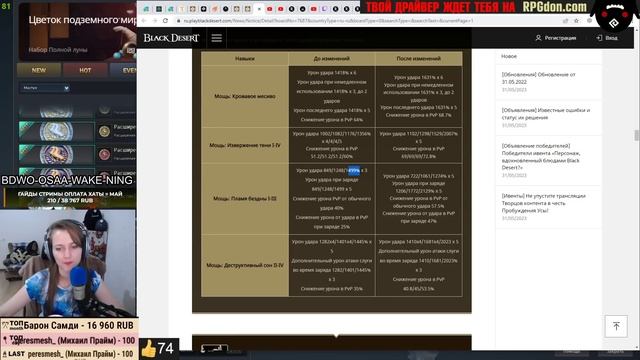Click the Мощь: Деструктивный сон cell
The width and height of the screenshot is (640, 360).
(245, 265)
